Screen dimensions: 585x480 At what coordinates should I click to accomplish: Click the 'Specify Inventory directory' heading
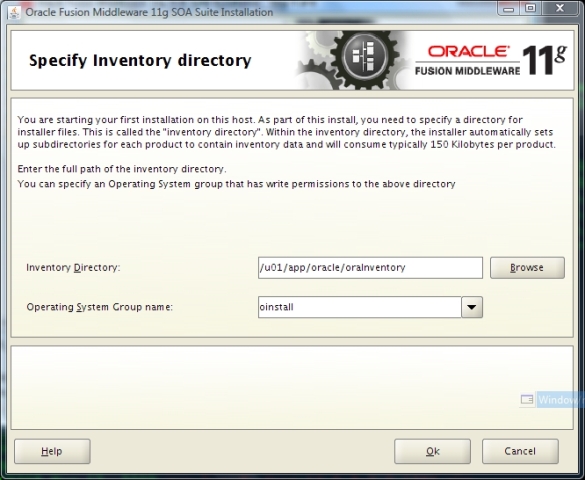[x=140, y=60]
